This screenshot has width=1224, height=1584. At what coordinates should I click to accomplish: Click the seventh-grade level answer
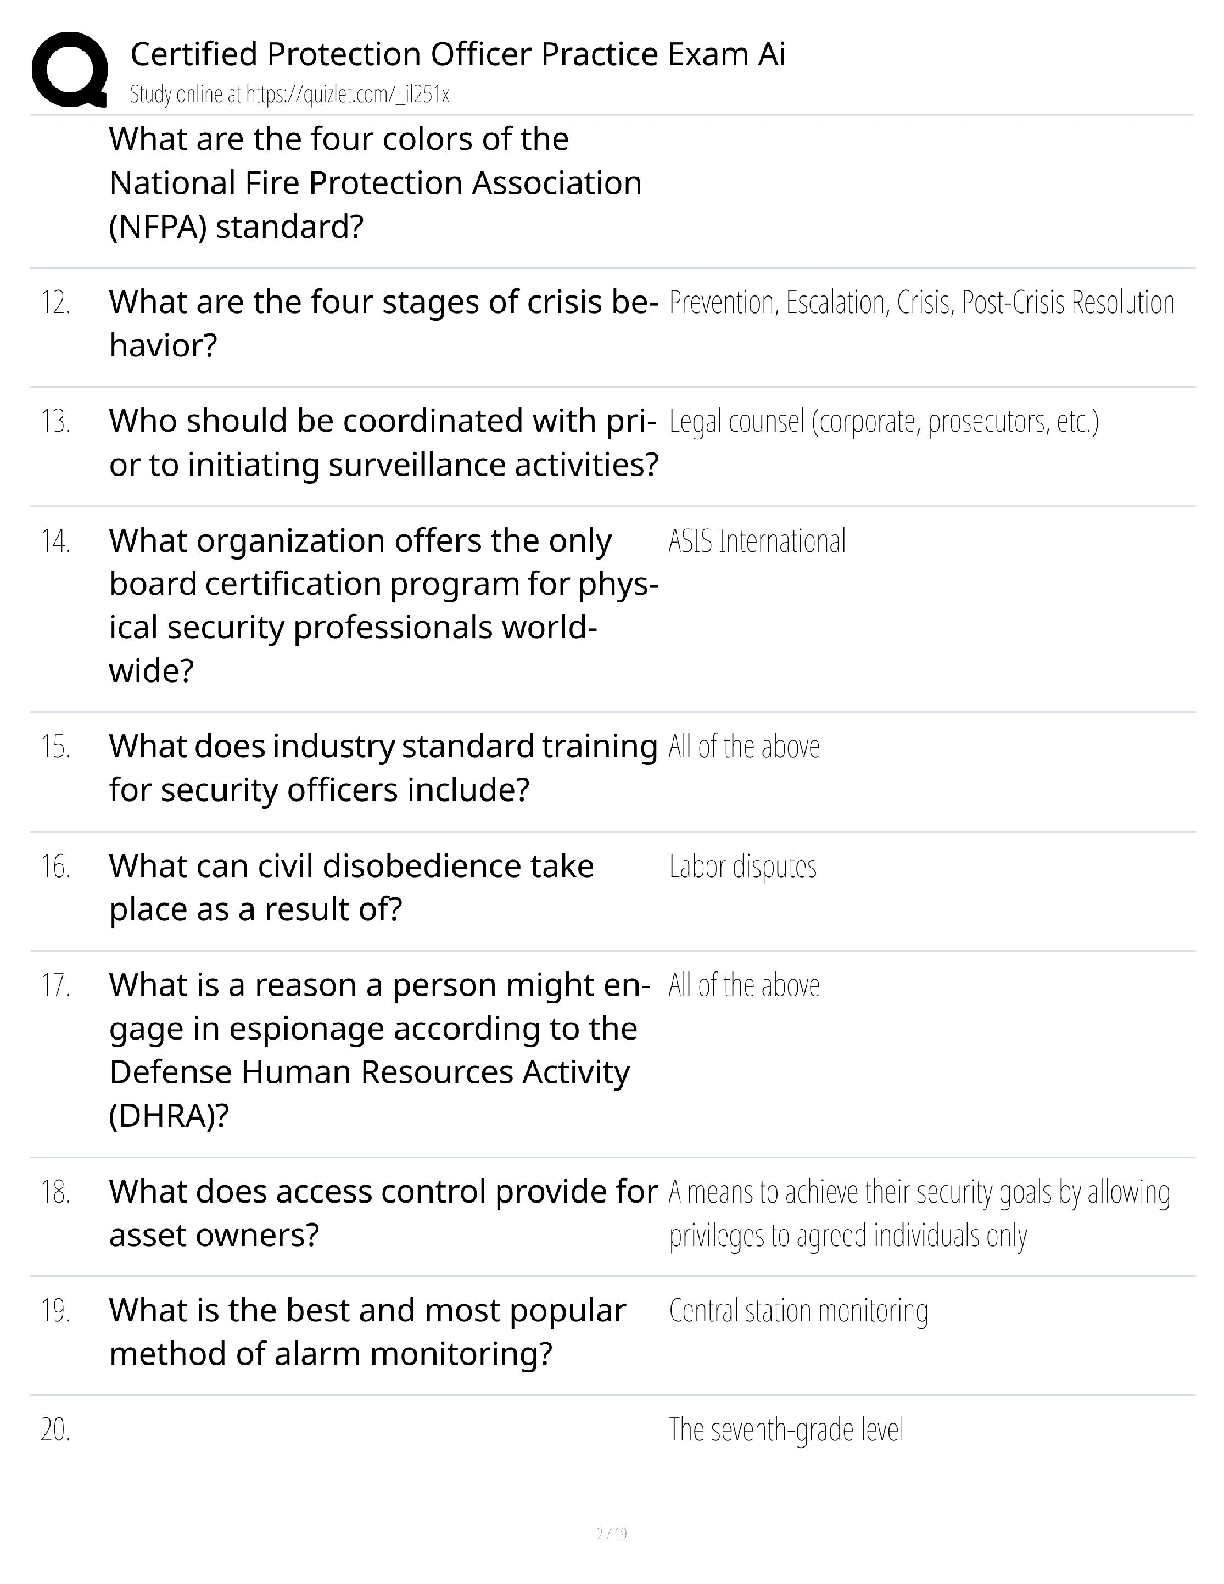pos(785,1430)
